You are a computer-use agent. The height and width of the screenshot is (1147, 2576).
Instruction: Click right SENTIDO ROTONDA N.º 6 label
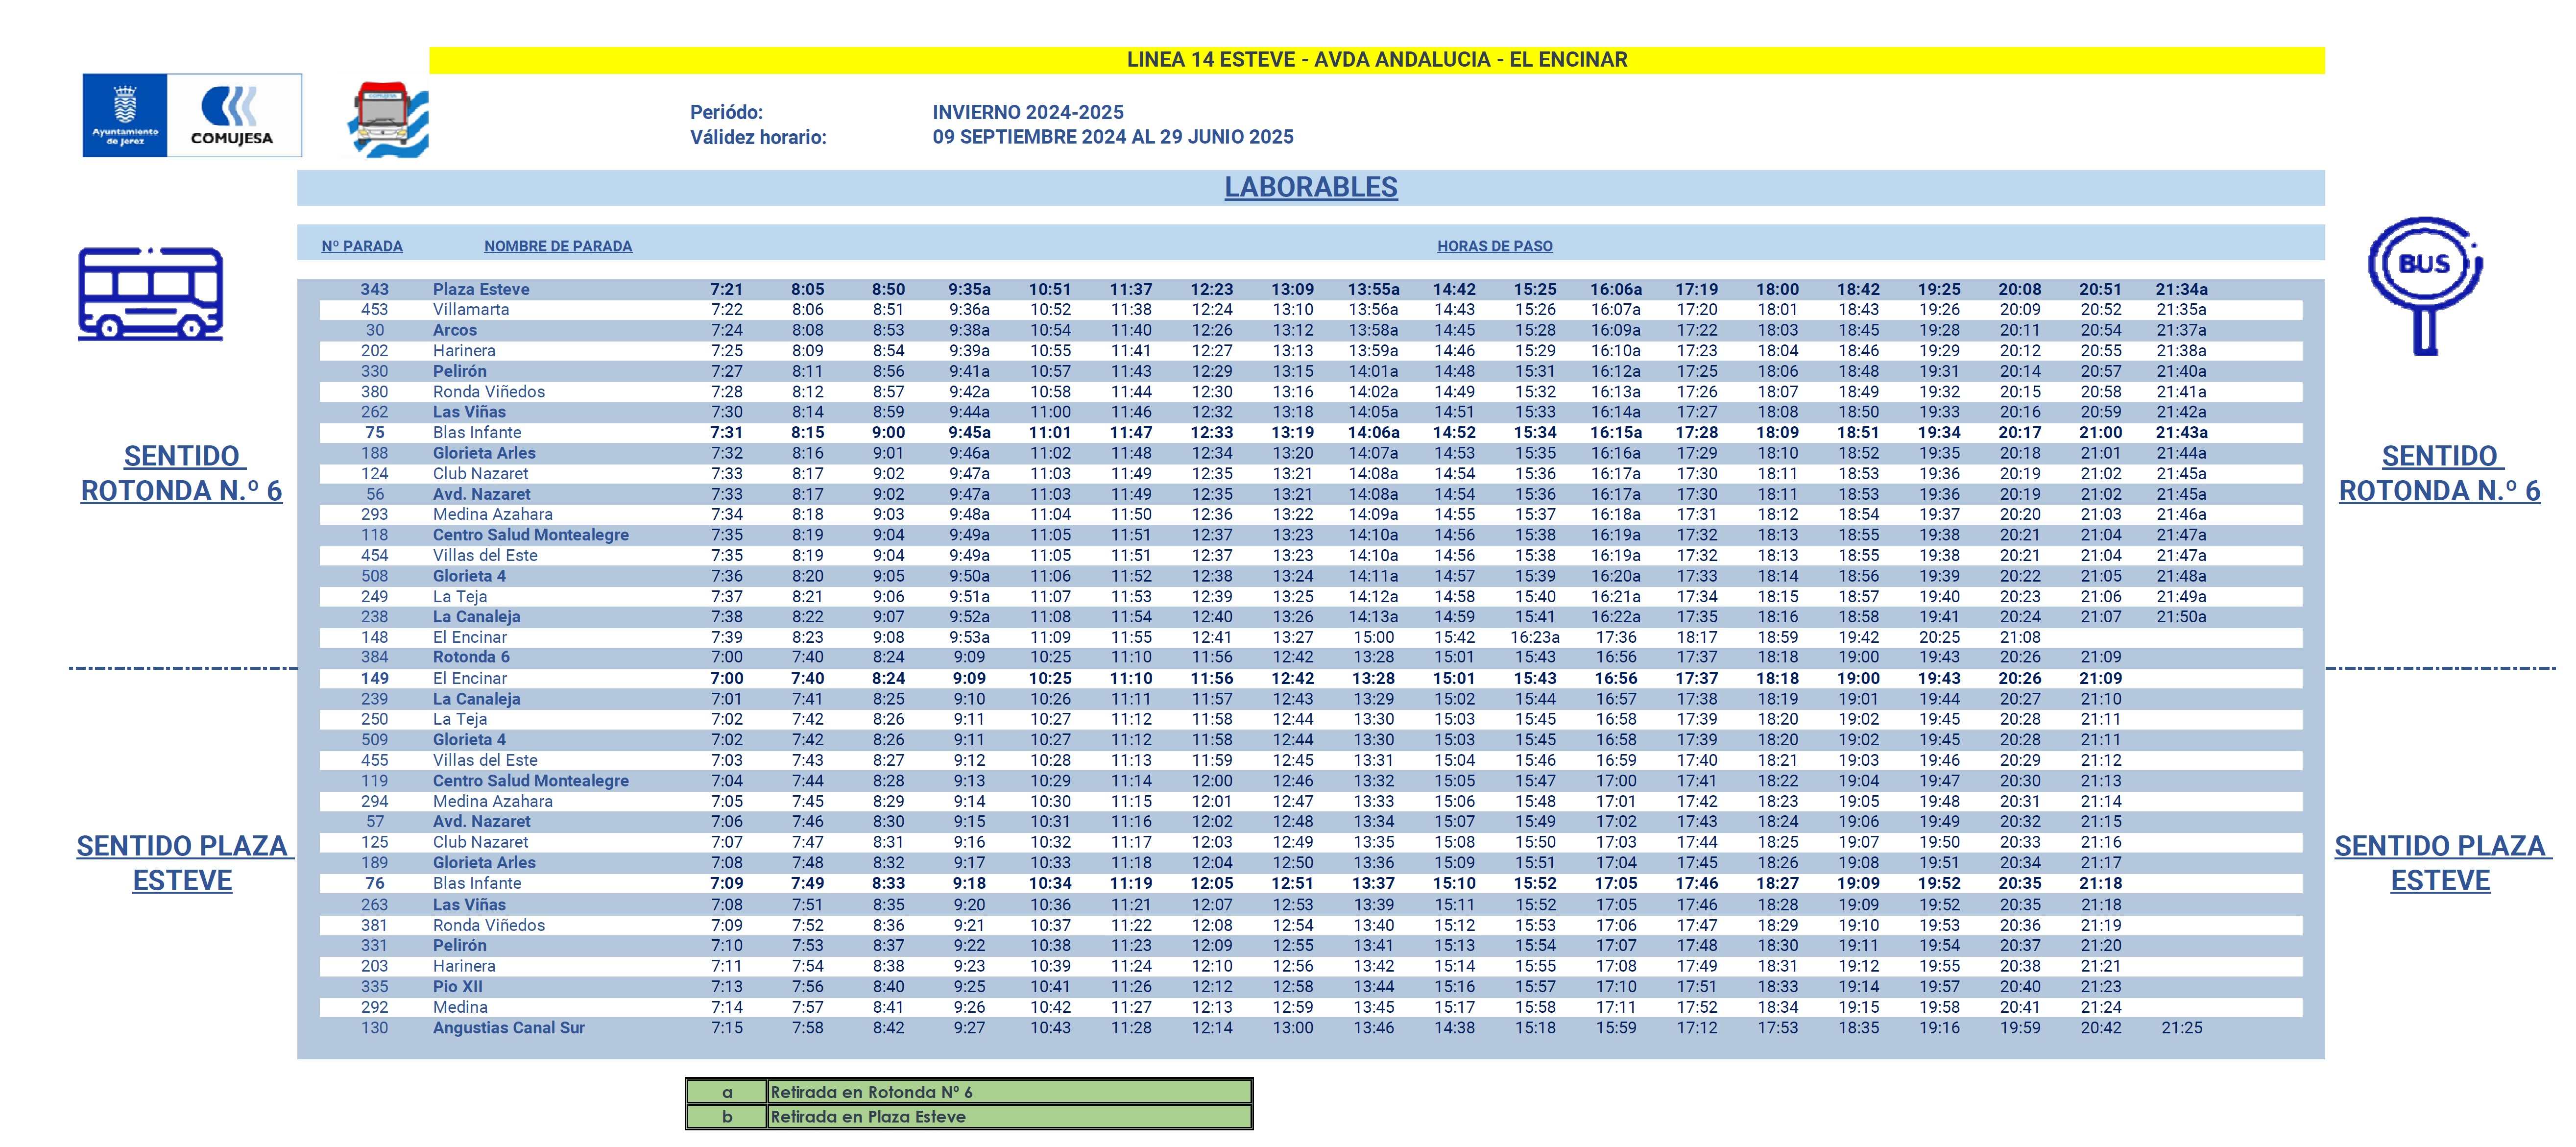click(x=2439, y=473)
